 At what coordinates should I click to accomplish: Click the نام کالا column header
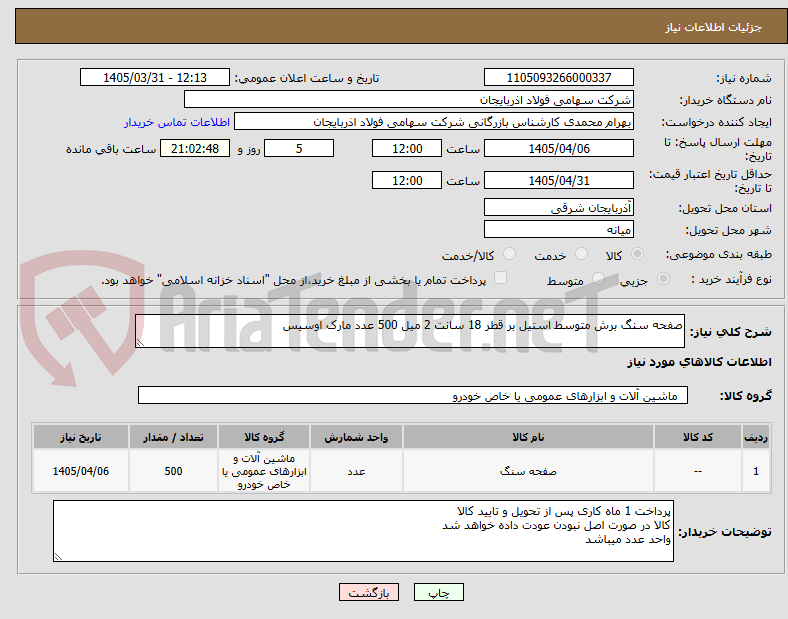(x=528, y=437)
